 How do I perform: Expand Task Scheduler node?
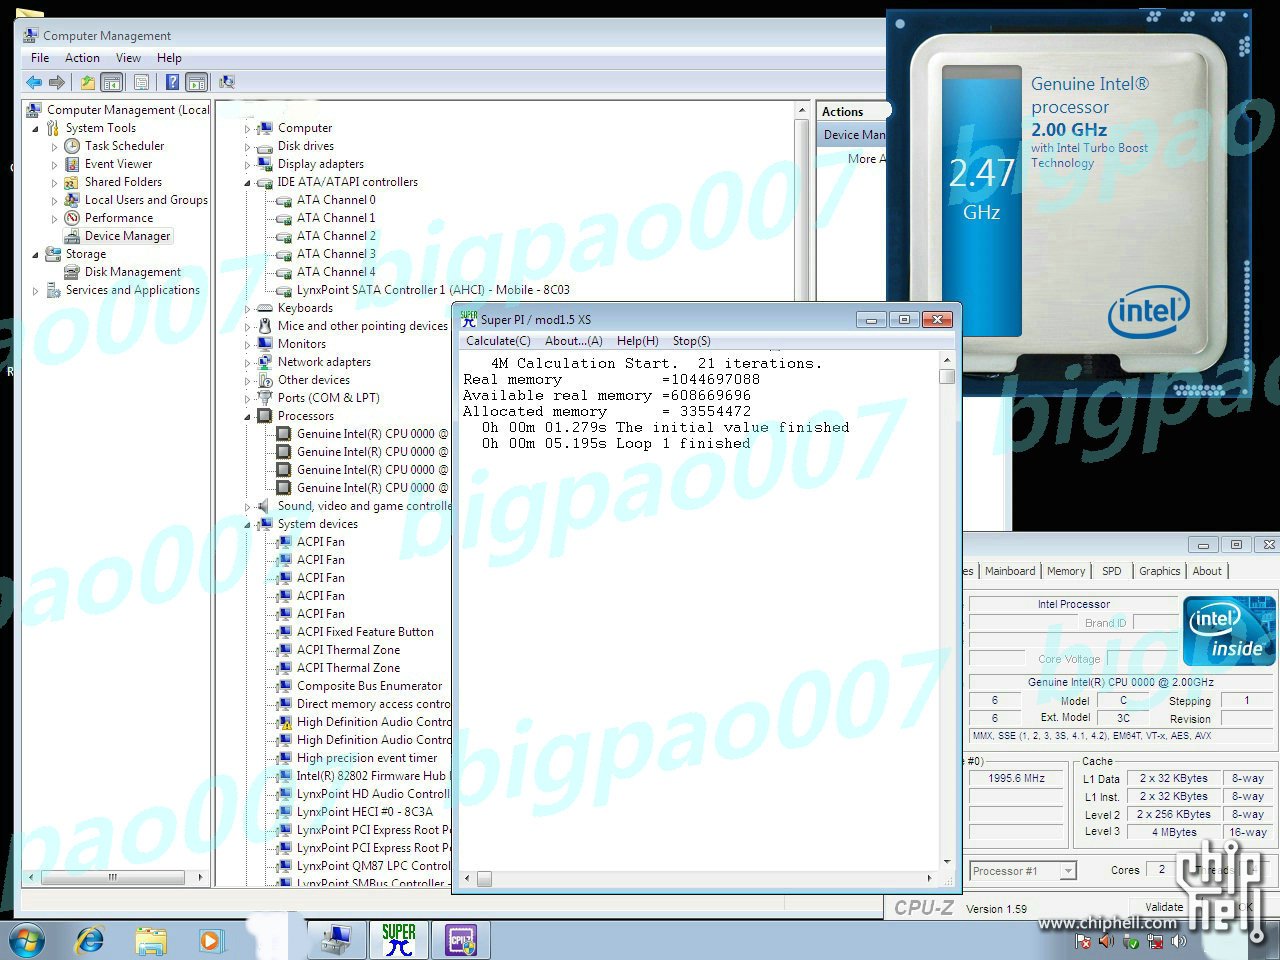54,146
